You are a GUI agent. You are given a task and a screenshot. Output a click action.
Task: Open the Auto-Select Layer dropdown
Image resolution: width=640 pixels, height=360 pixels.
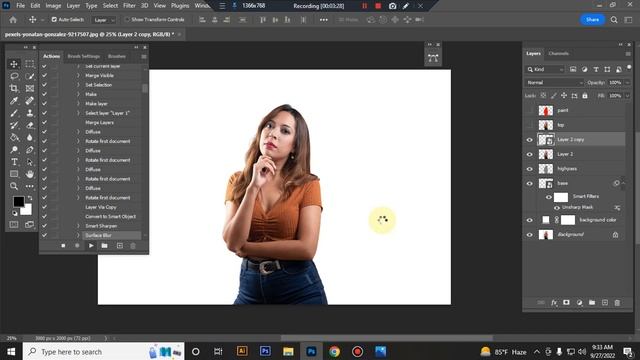(x=104, y=20)
